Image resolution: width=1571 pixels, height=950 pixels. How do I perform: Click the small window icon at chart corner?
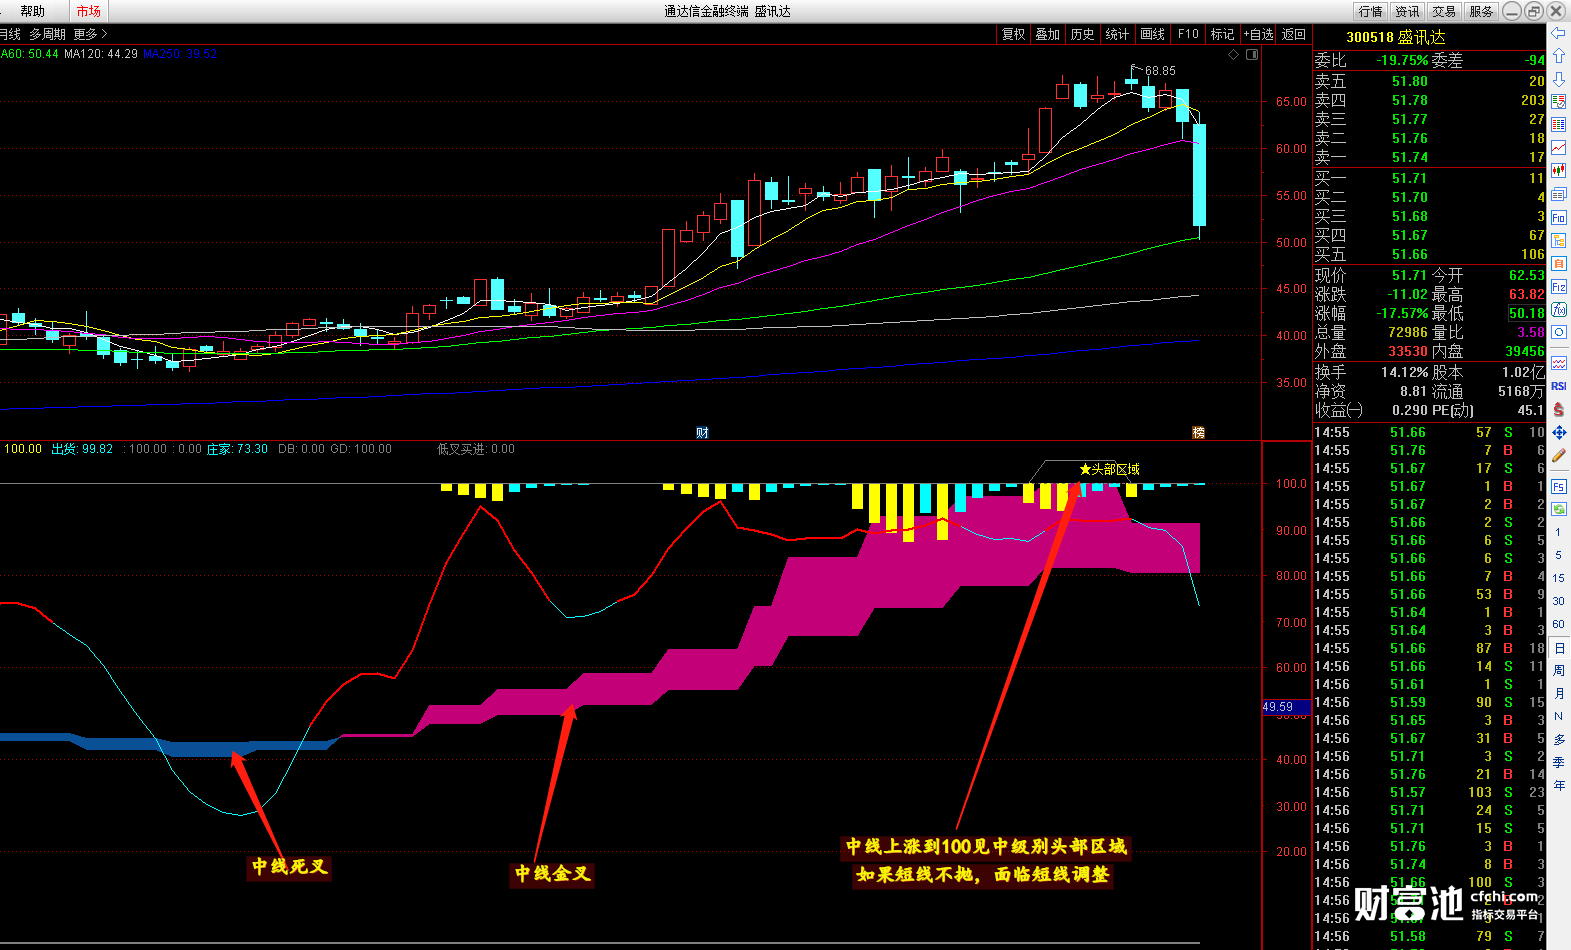click(1252, 55)
